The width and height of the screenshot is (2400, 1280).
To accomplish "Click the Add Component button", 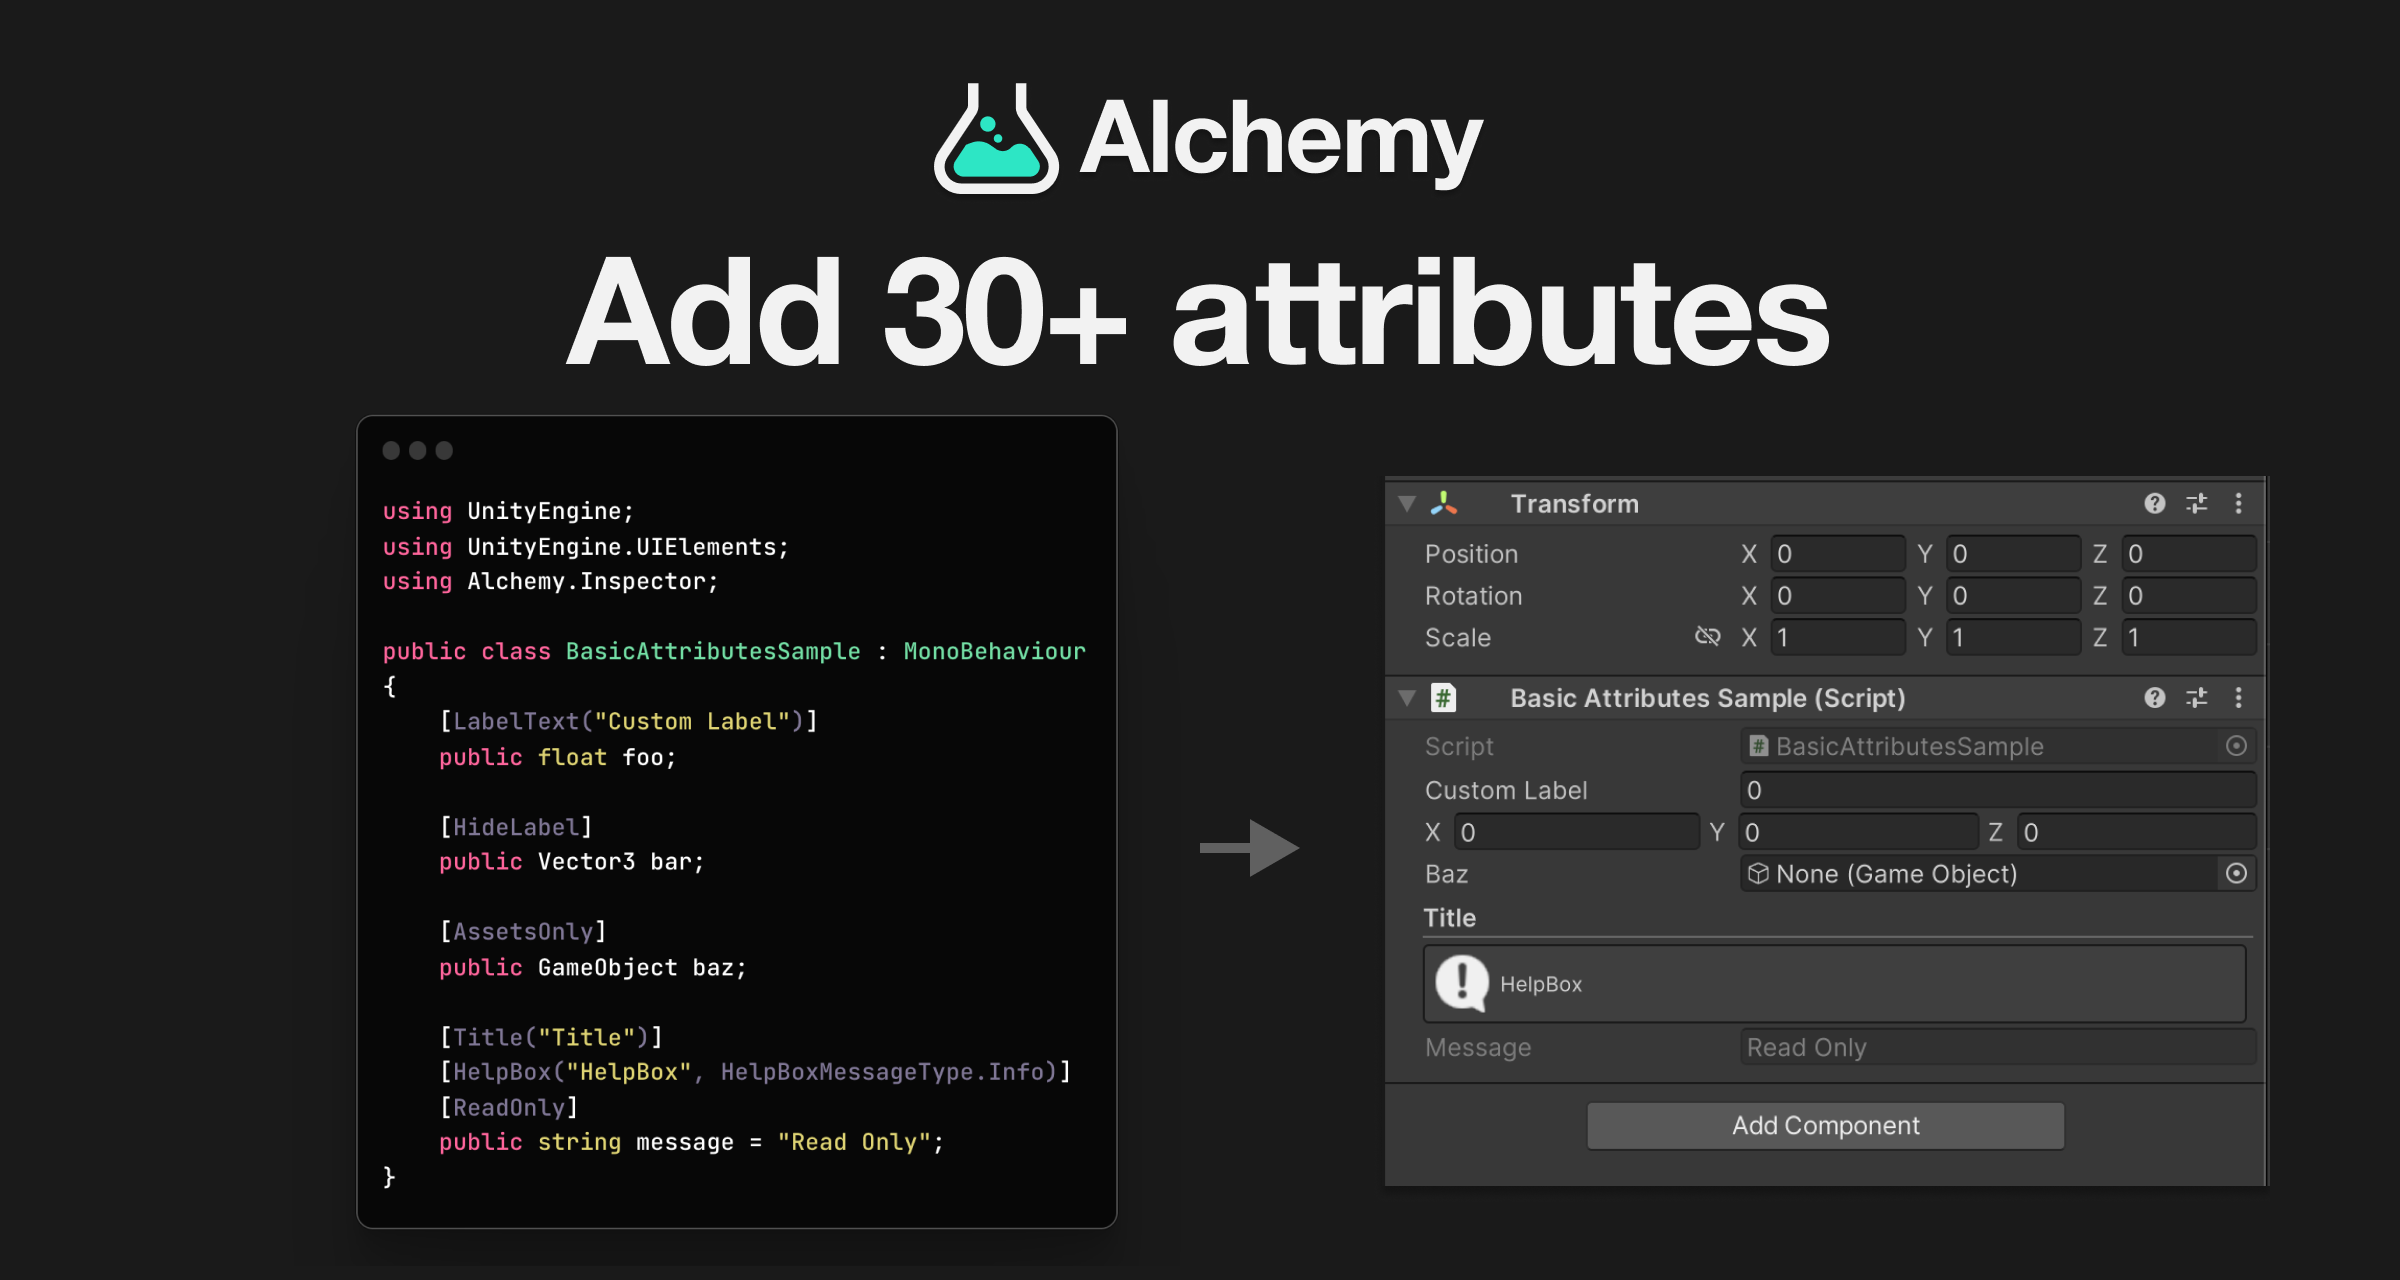I will (x=1824, y=1125).
